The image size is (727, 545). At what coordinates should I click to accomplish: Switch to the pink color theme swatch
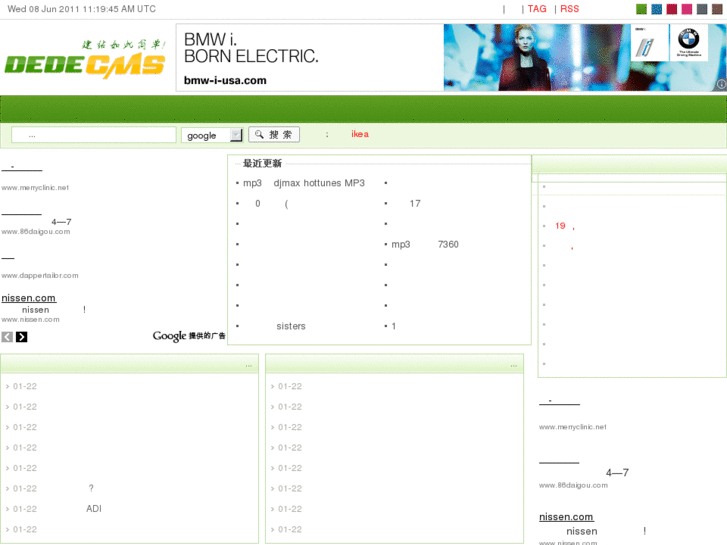pyautogui.click(x=687, y=9)
